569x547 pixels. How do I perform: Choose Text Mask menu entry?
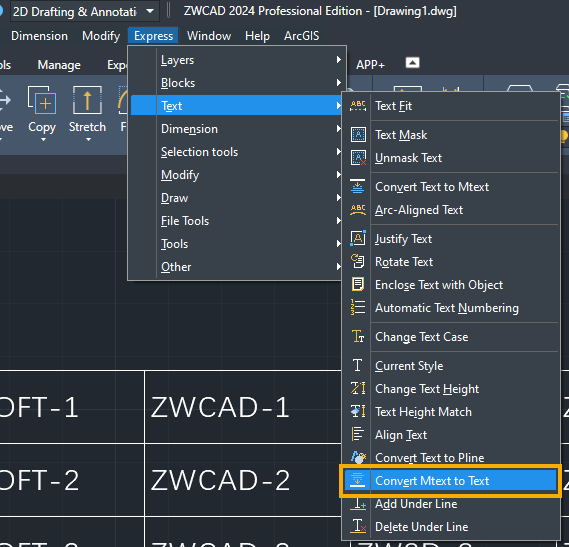pyautogui.click(x=451, y=135)
